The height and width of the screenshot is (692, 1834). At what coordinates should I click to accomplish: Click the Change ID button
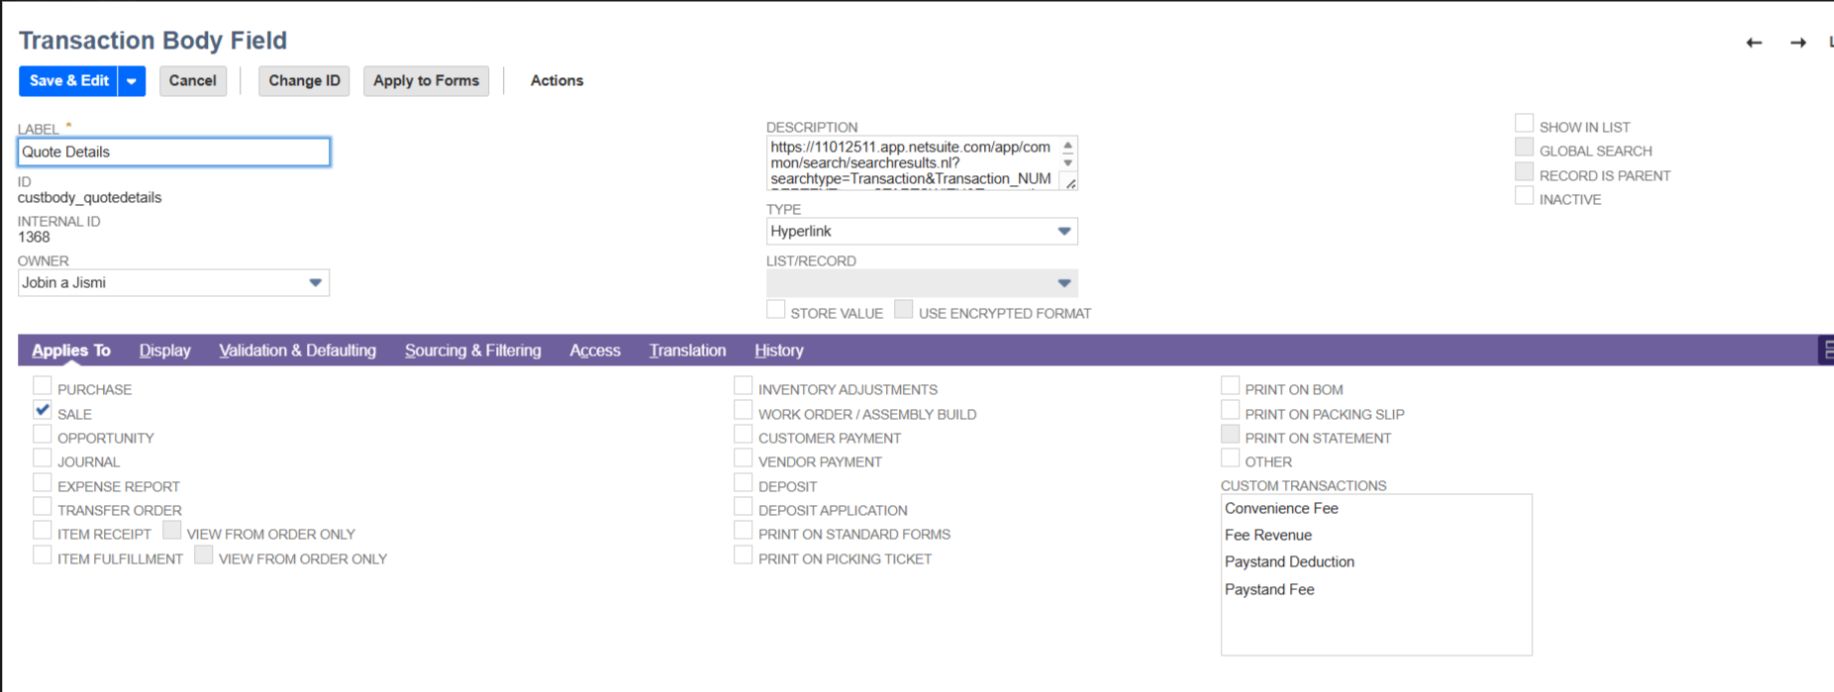click(x=304, y=81)
